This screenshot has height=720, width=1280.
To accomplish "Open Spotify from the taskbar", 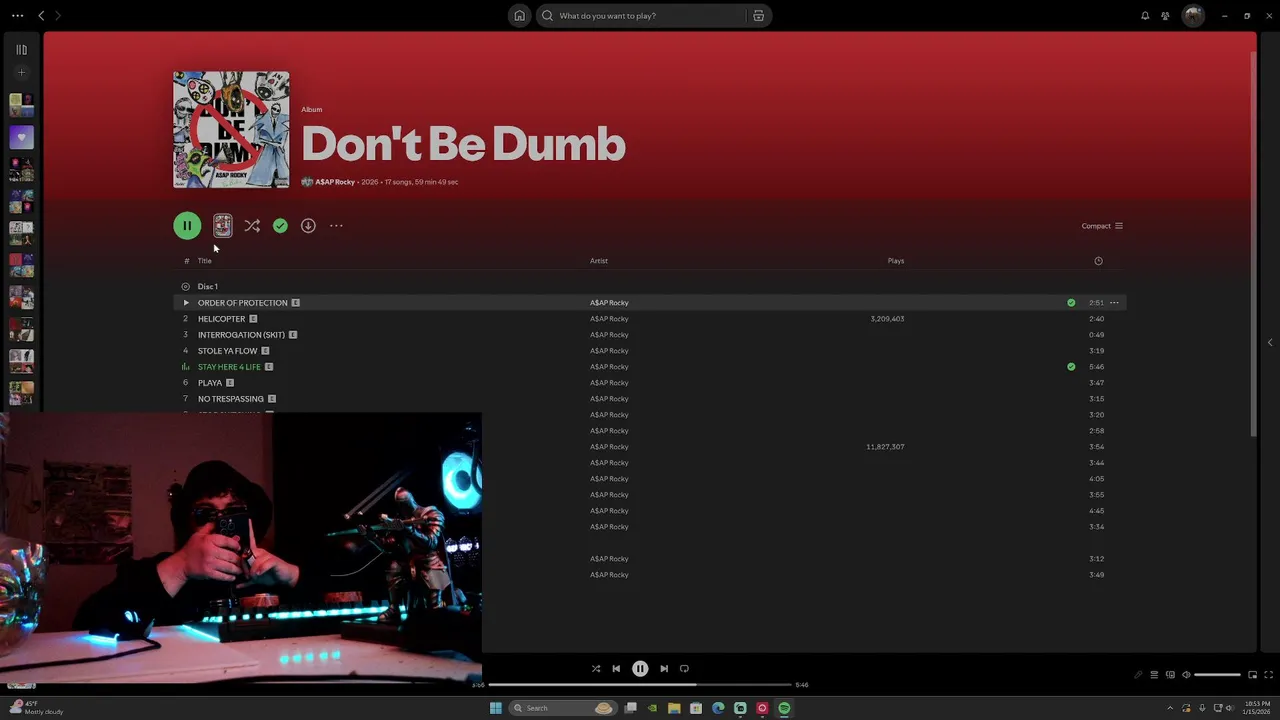I will tap(784, 708).
